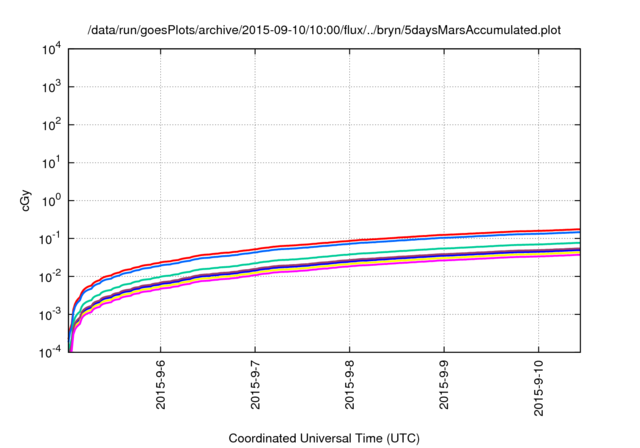The height and width of the screenshot is (448, 640).
Task: Click the magenta curve's right end
Action: [x=578, y=255]
